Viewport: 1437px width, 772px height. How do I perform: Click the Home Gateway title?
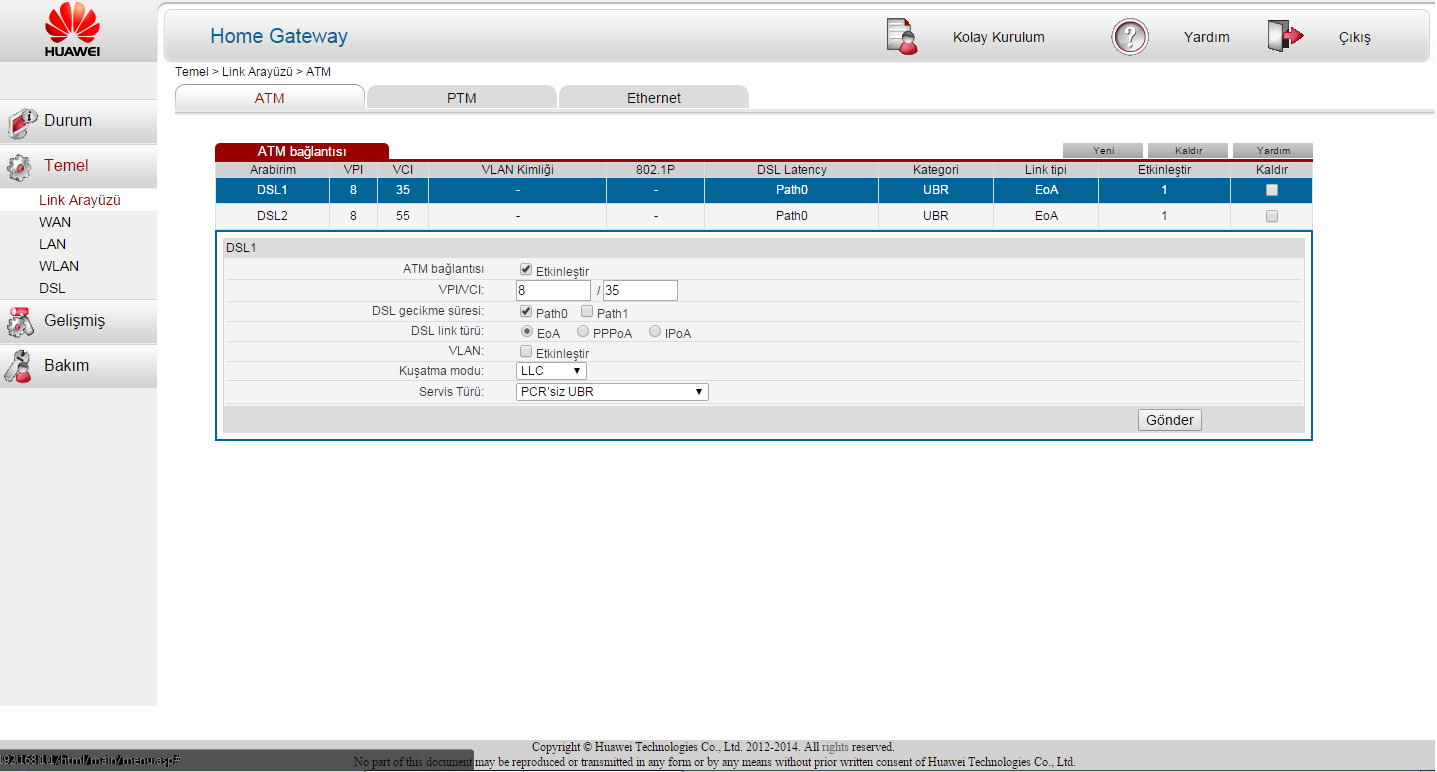click(x=279, y=36)
